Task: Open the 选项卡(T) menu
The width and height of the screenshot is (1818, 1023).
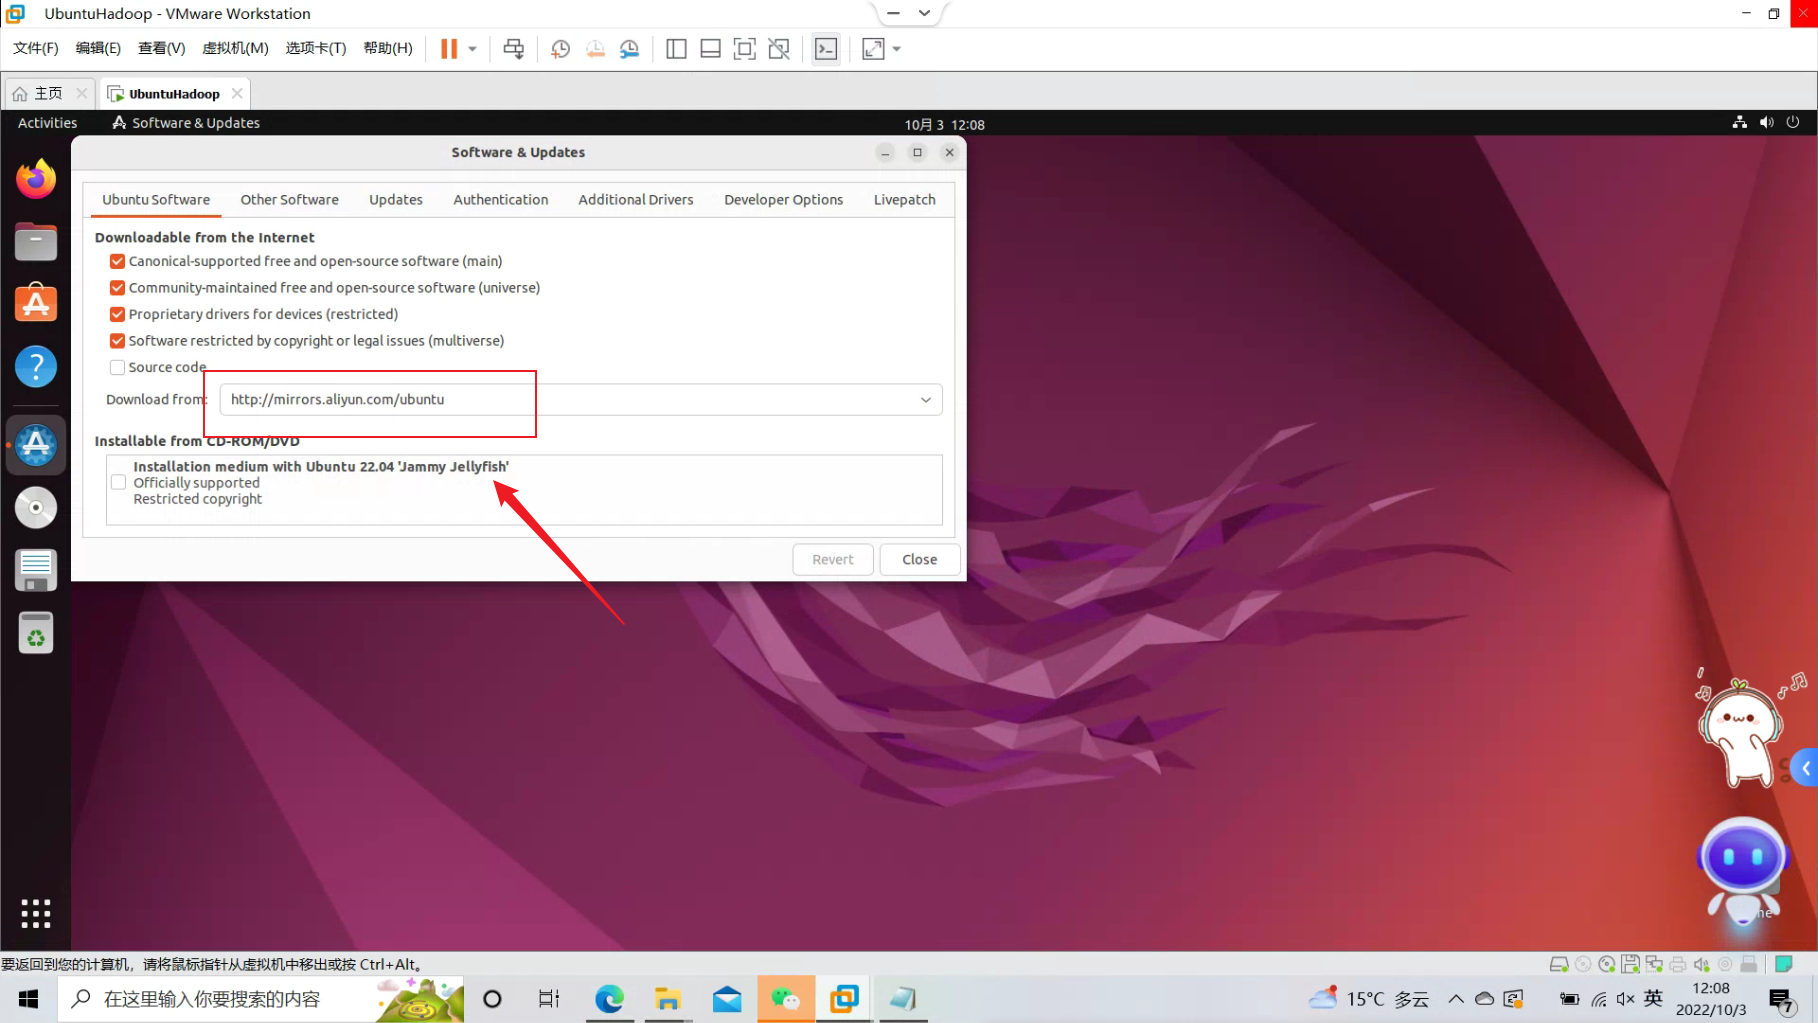Action: click(x=316, y=48)
